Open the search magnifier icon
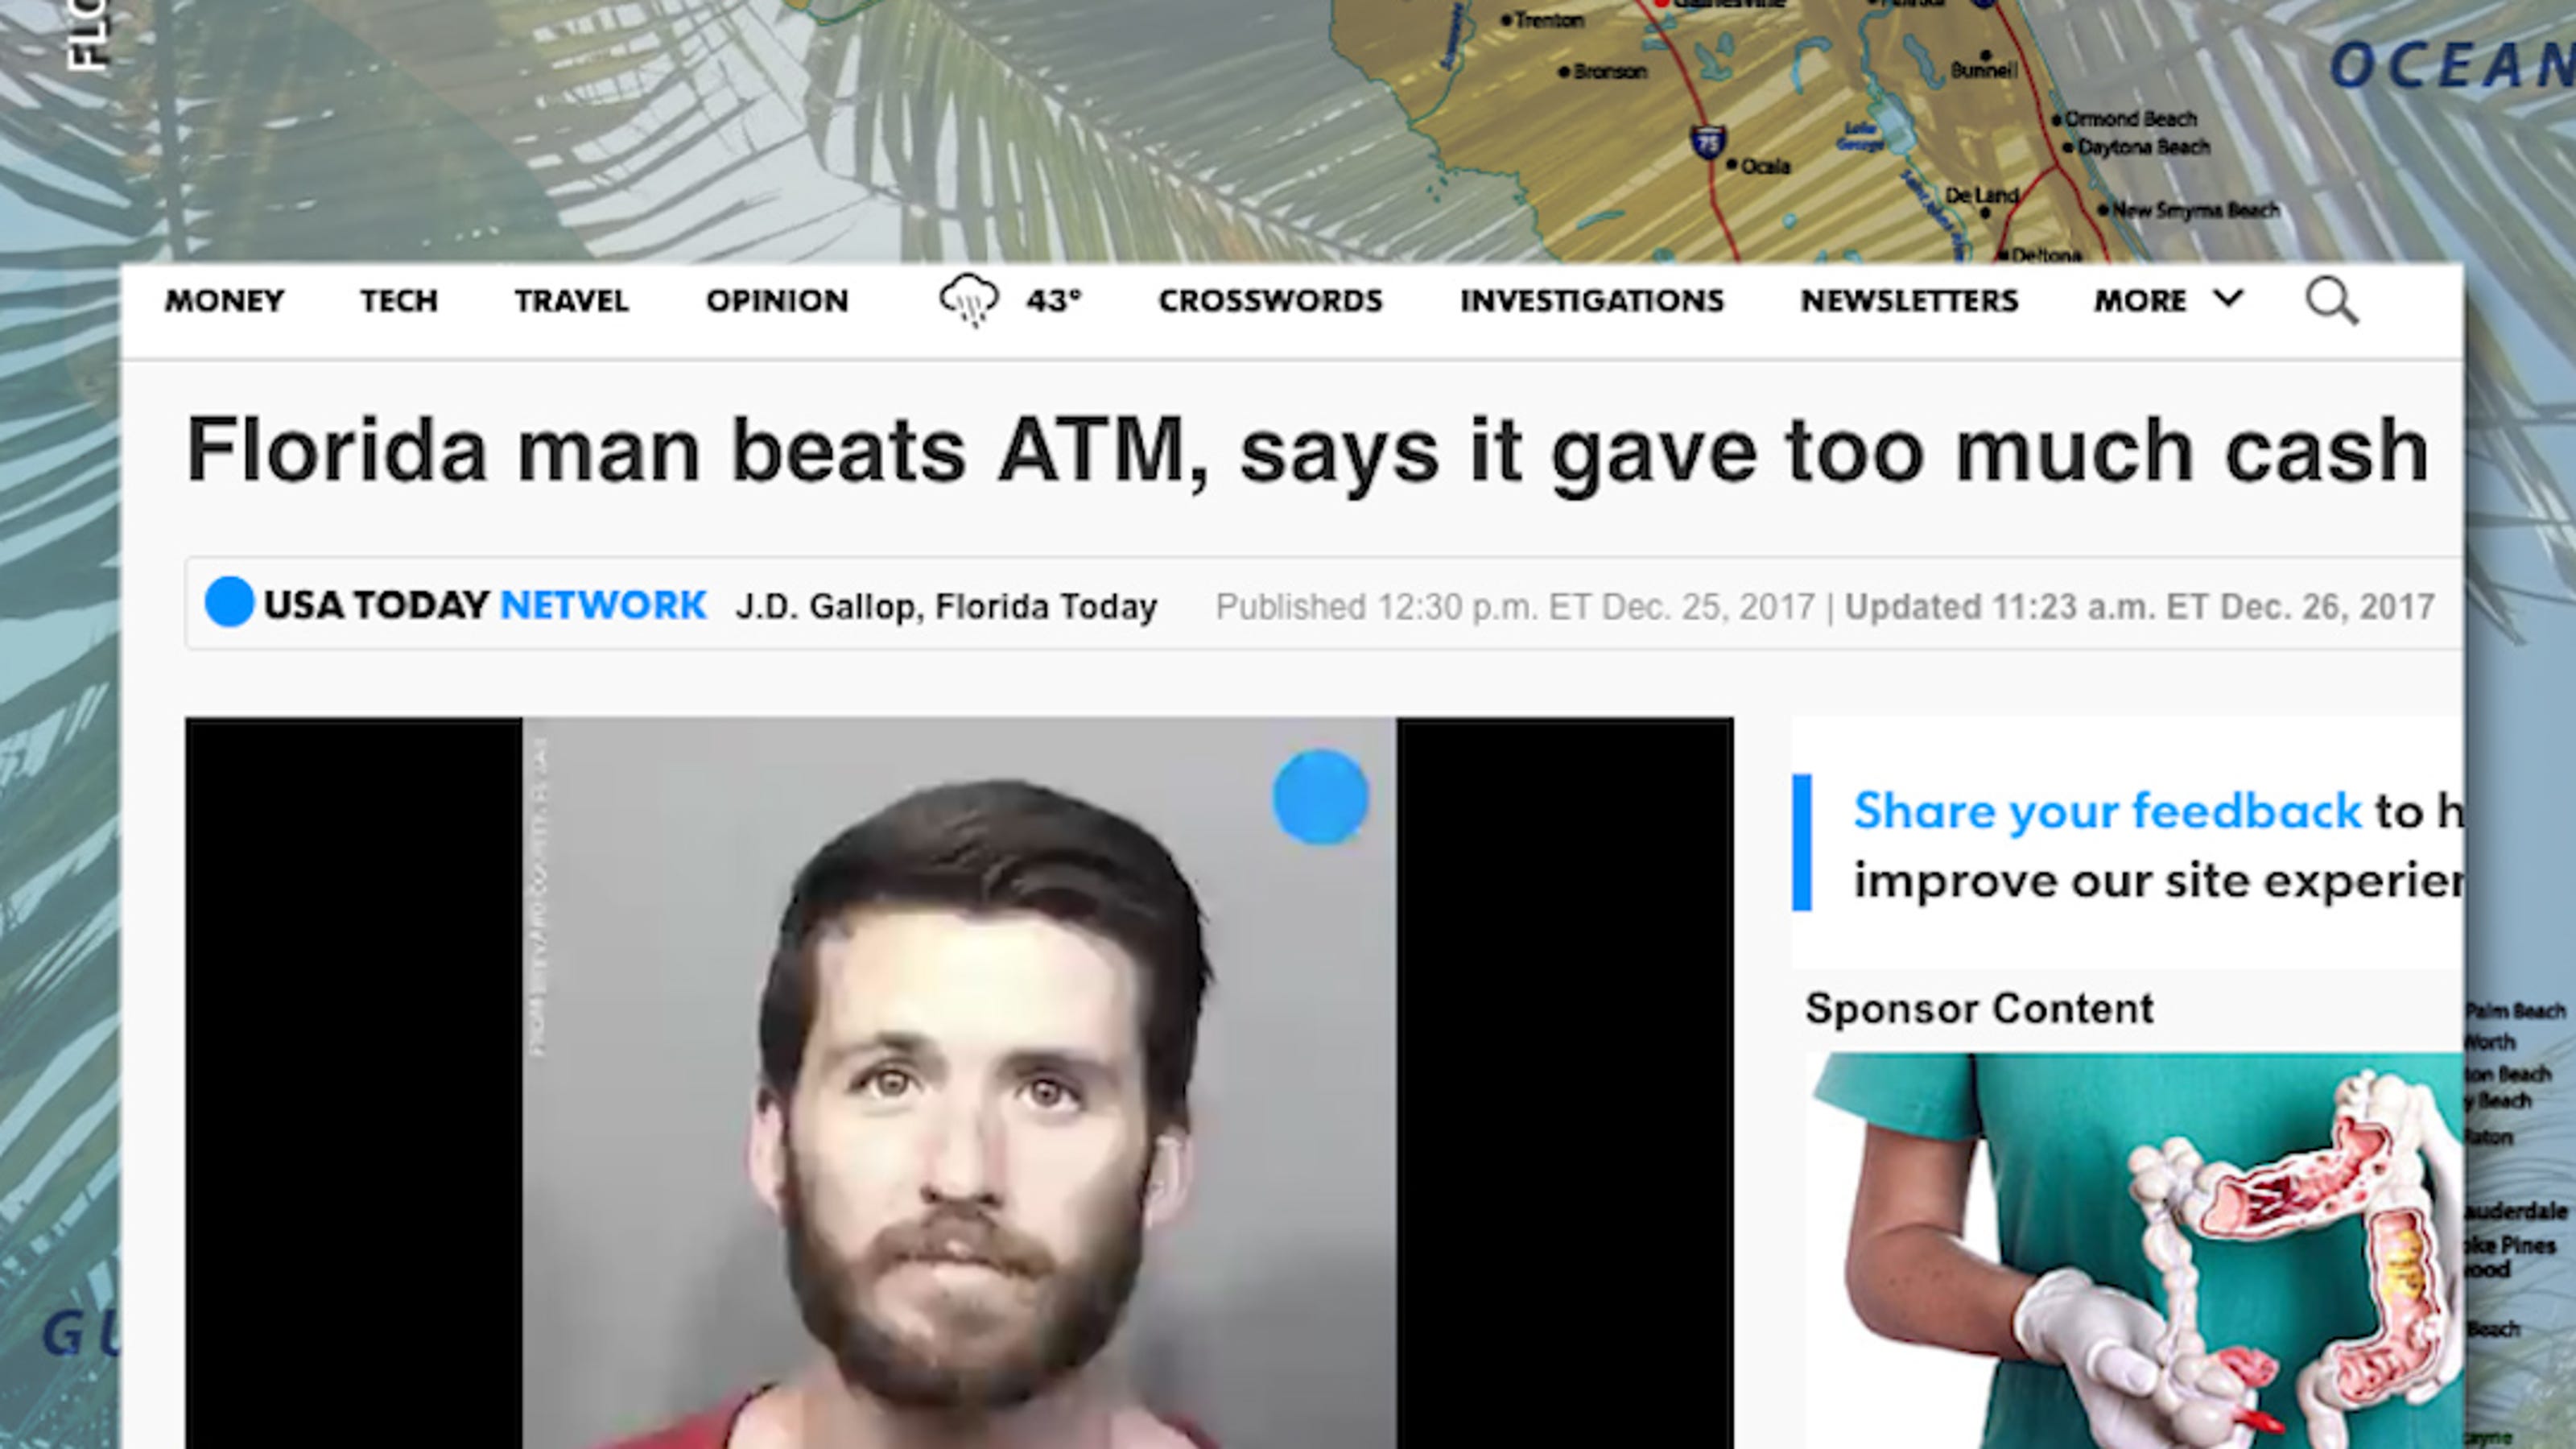Image resolution: width=2576 pixels, height=1449 pixels. point(2332,301)
